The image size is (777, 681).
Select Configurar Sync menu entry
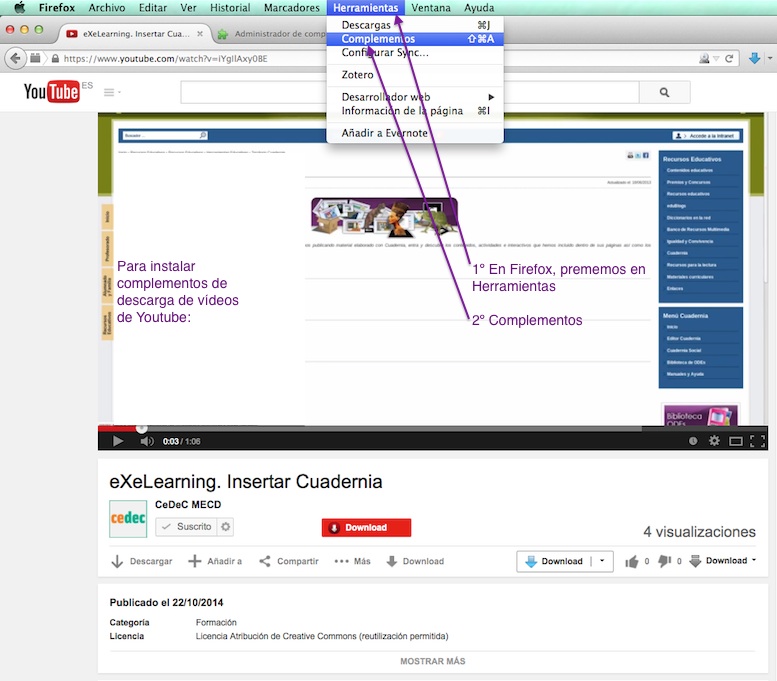click(415, 53)
